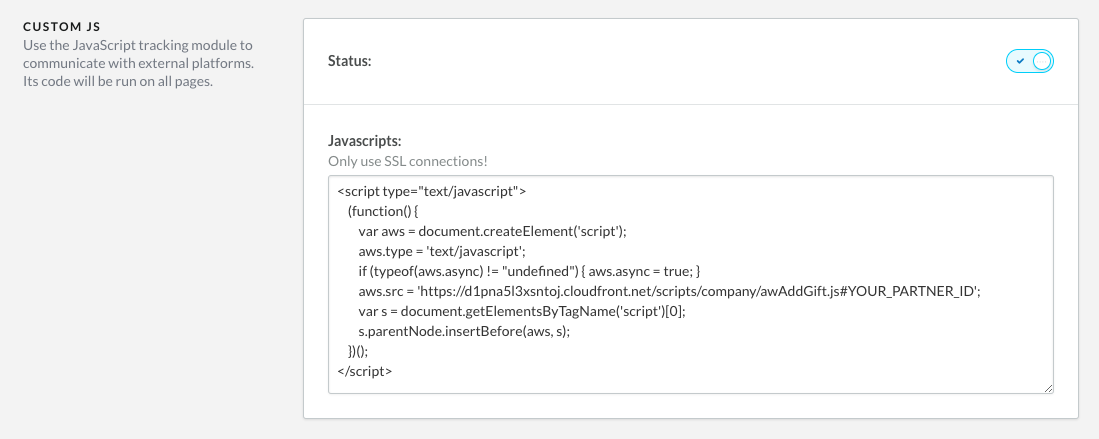Image resolution: width=1099 pixels, height=439 pixels.
Task: Click the '(function() {' code line
Action: (383, 210)
